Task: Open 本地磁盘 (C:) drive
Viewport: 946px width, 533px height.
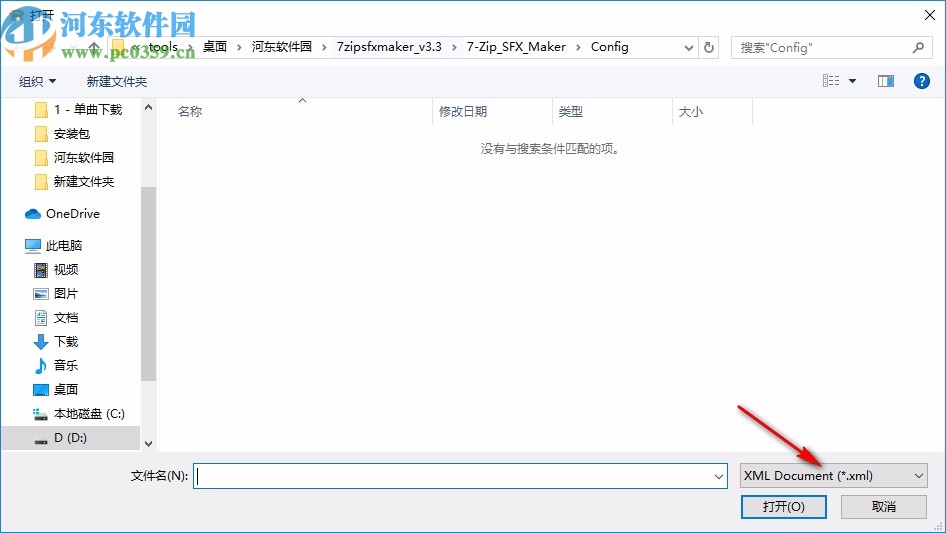Action: point(78,413)
